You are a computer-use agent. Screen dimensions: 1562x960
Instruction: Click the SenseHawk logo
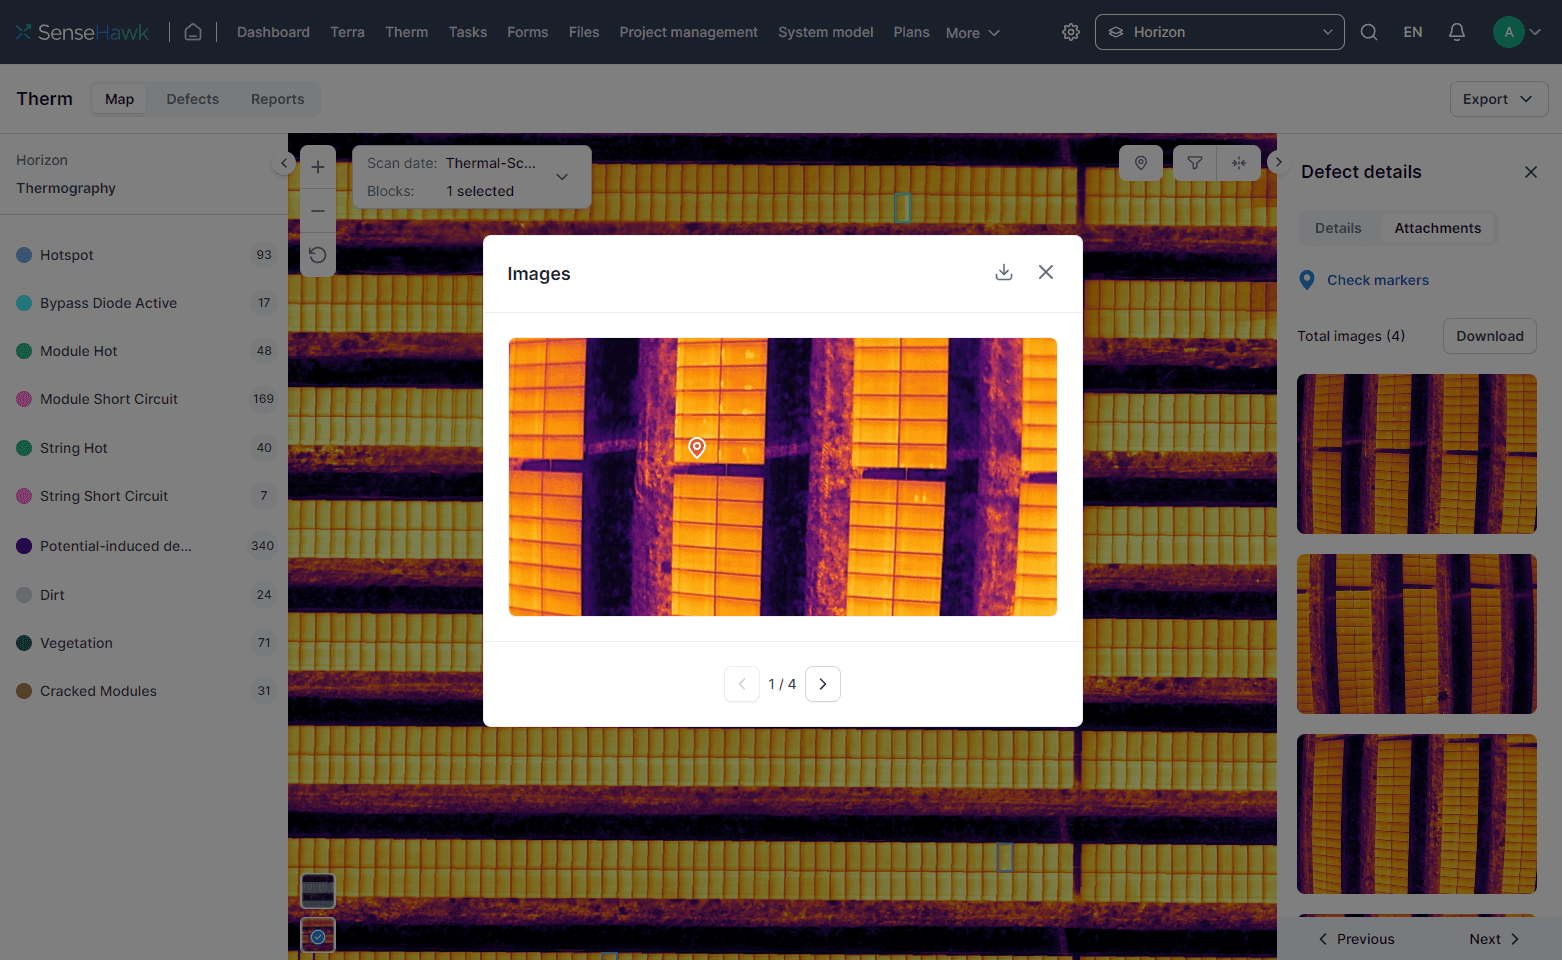click(x=82, y=32)
